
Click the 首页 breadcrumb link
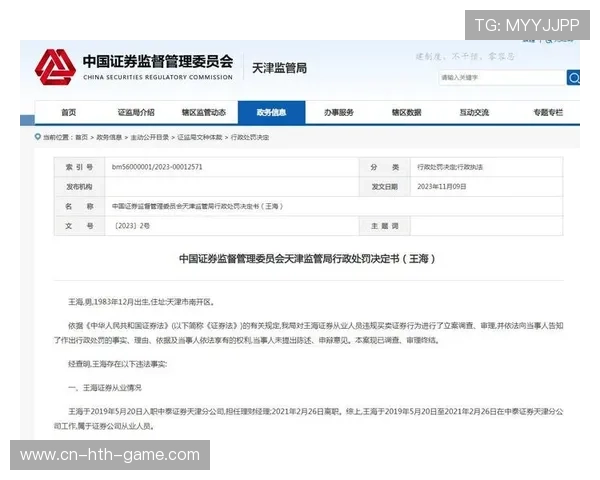(x=82, y=137)
